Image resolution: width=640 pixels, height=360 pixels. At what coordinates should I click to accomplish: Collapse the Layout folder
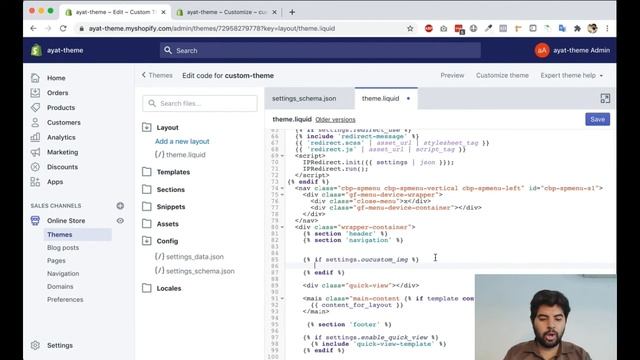tap(147, 127)
